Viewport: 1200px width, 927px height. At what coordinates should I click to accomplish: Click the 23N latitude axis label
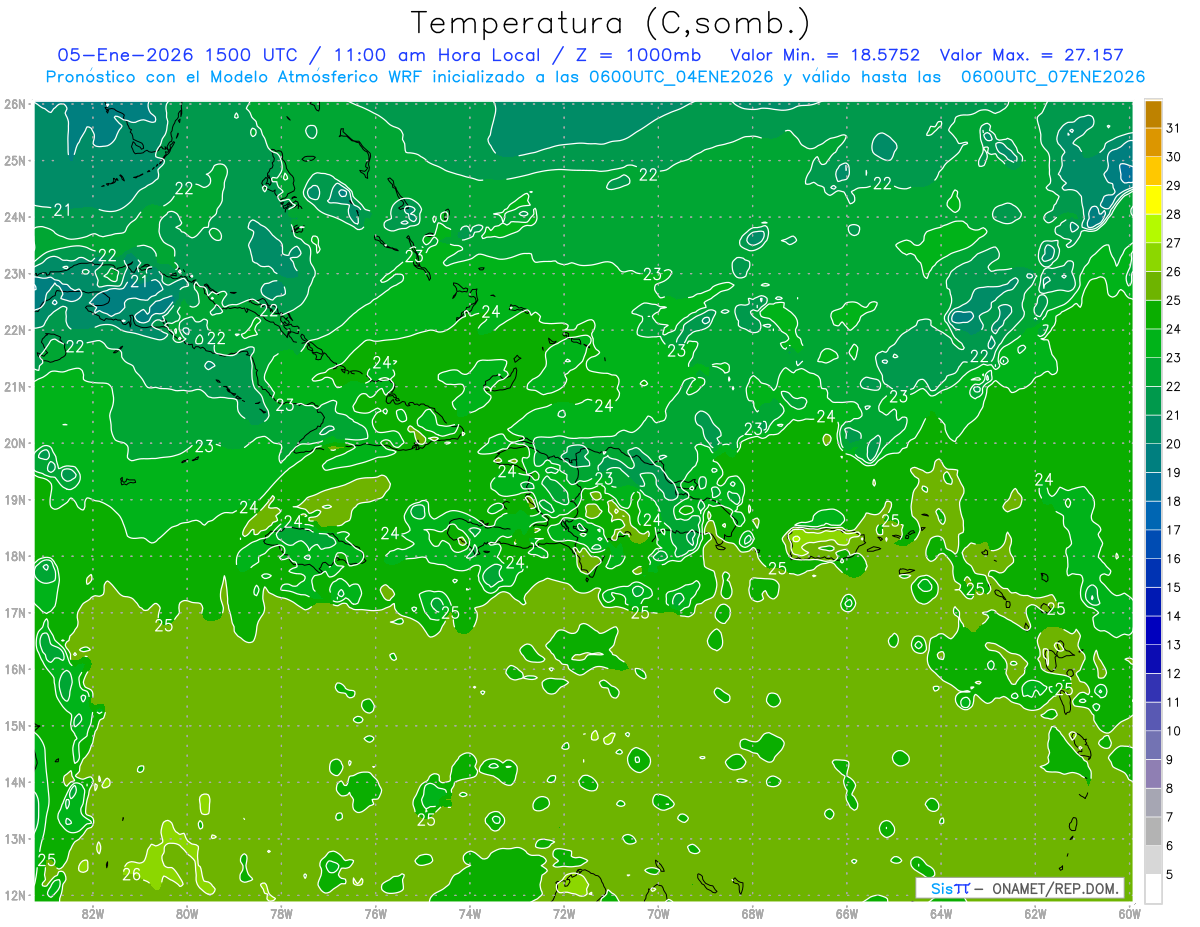[14, 273]
